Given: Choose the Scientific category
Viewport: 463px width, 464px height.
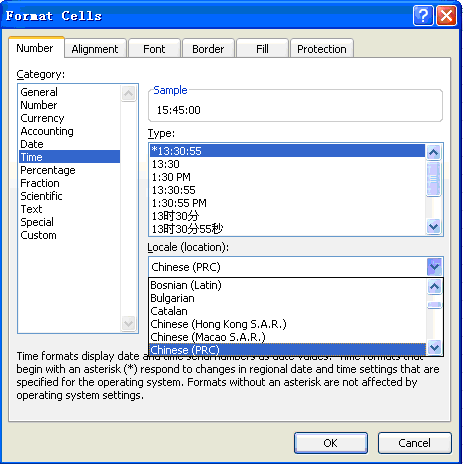Looking at the screenshot, I should tap(69, 196).
